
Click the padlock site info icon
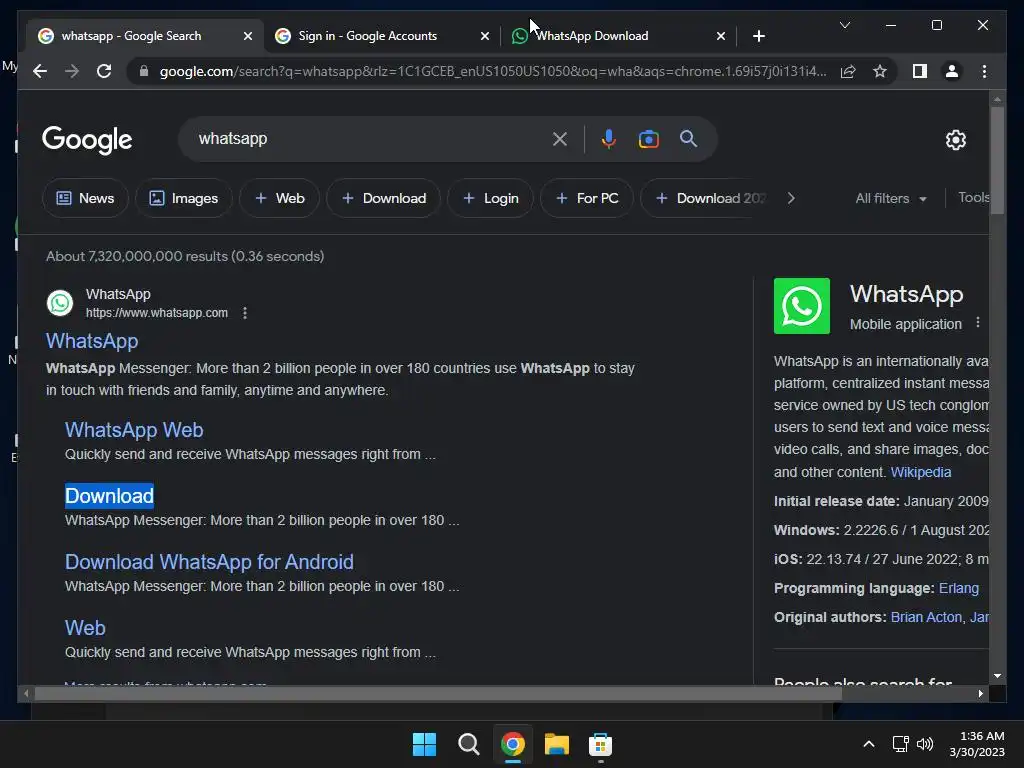click(x=144, y=71)
